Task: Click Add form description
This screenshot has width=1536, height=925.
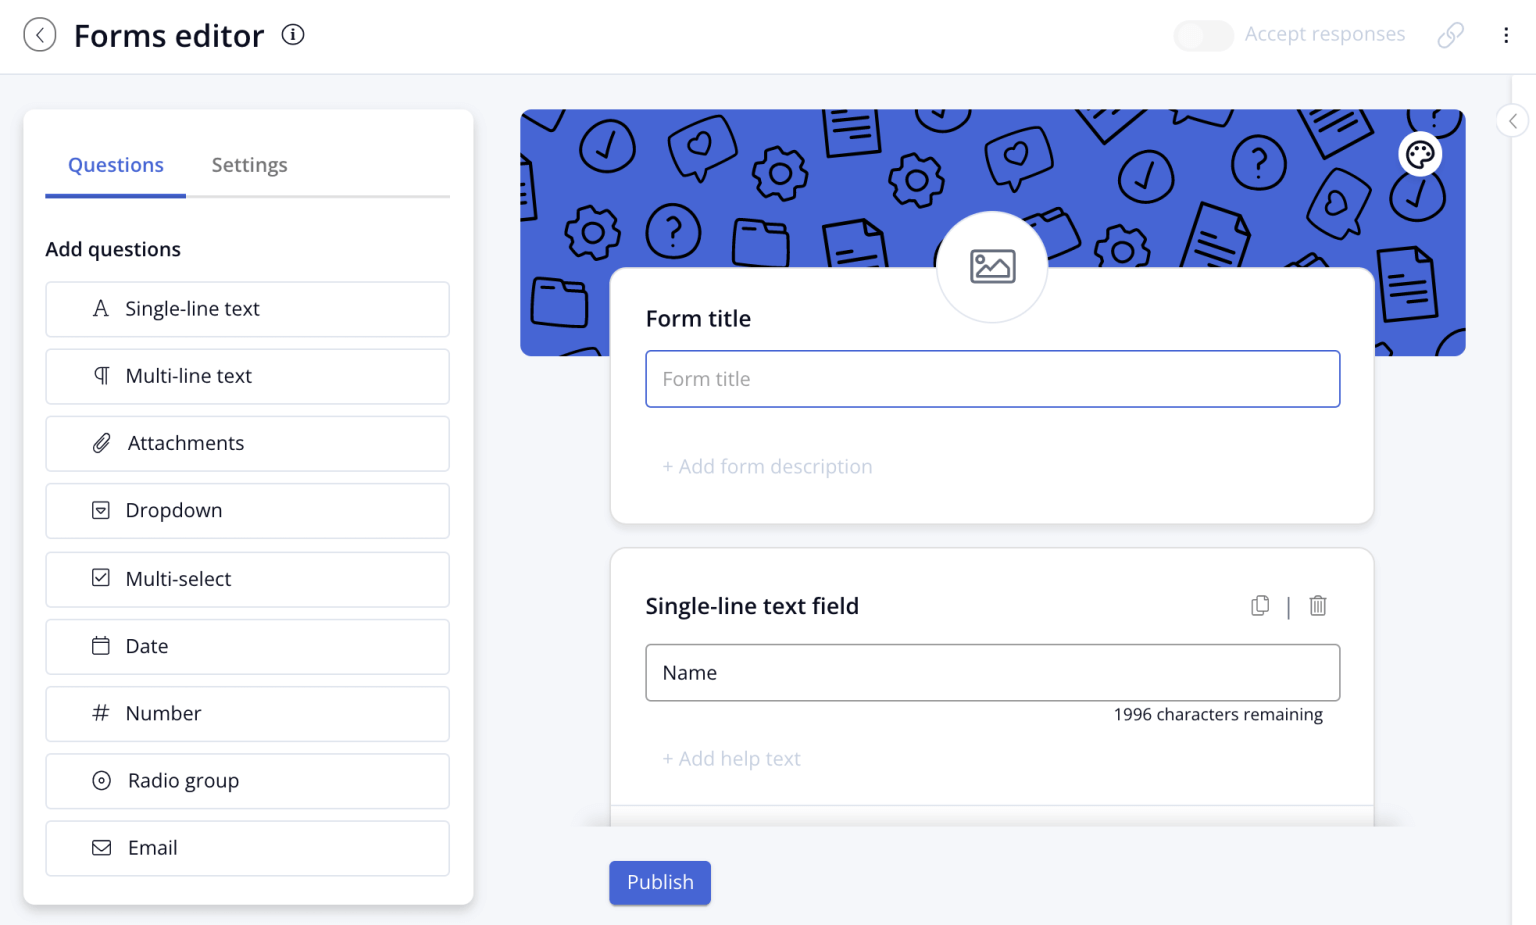Action: pos(767,466)
